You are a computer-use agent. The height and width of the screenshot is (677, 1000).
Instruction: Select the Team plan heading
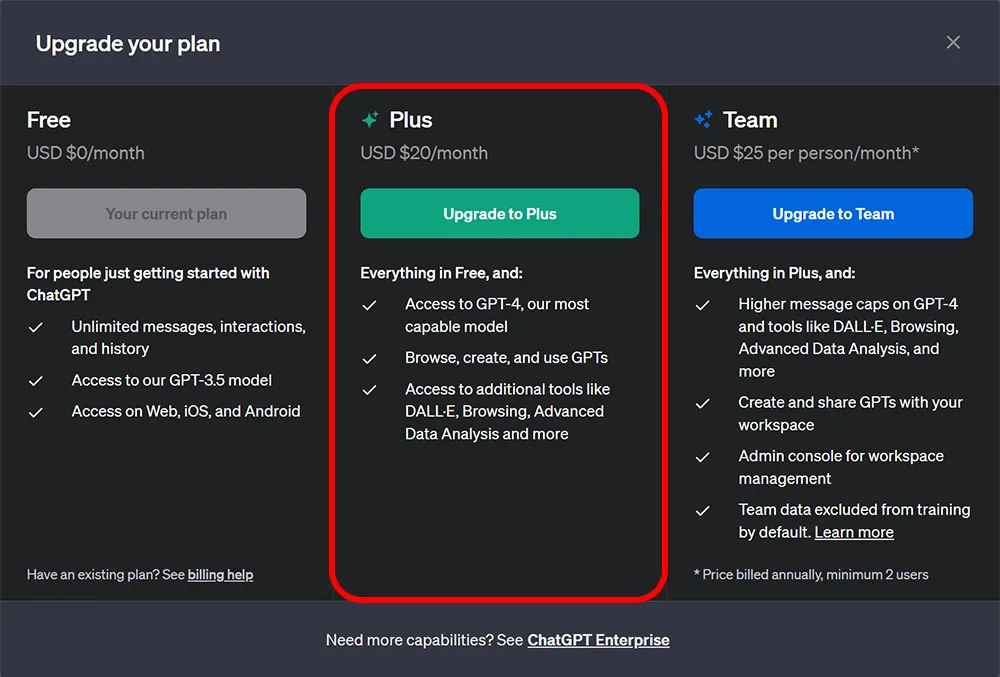pos(750,120)
